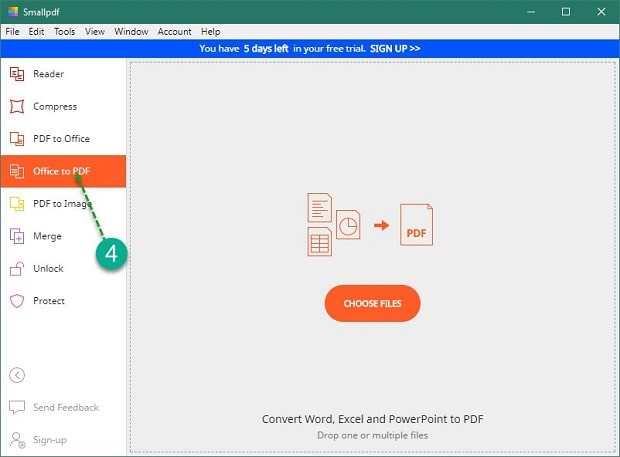This screenshot has height=457, width=620.
Task: Close the Smallpdf window
Action: click(601, 12)
